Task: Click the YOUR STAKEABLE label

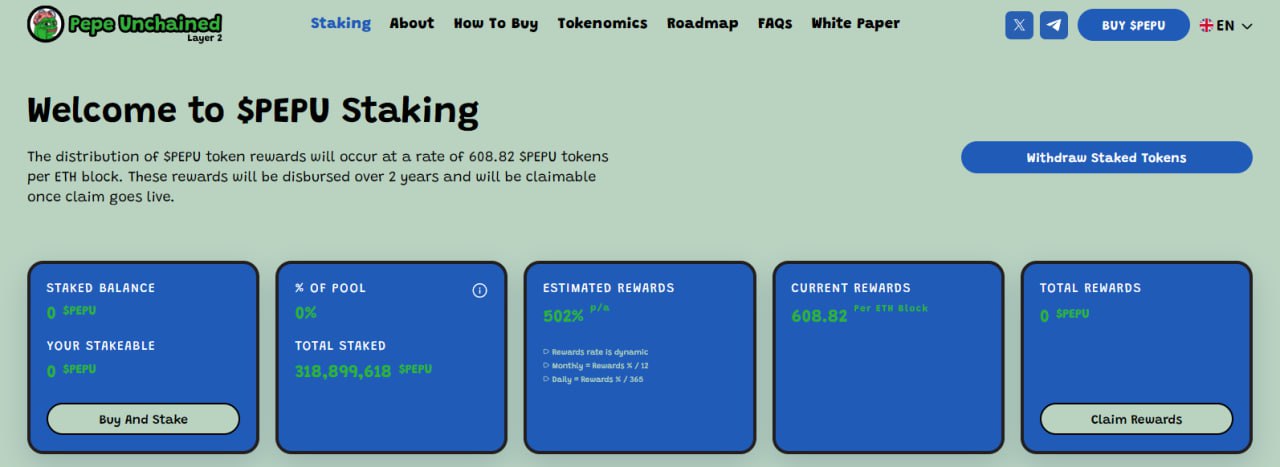Action: pyautogui.click(x=101, y=346)
